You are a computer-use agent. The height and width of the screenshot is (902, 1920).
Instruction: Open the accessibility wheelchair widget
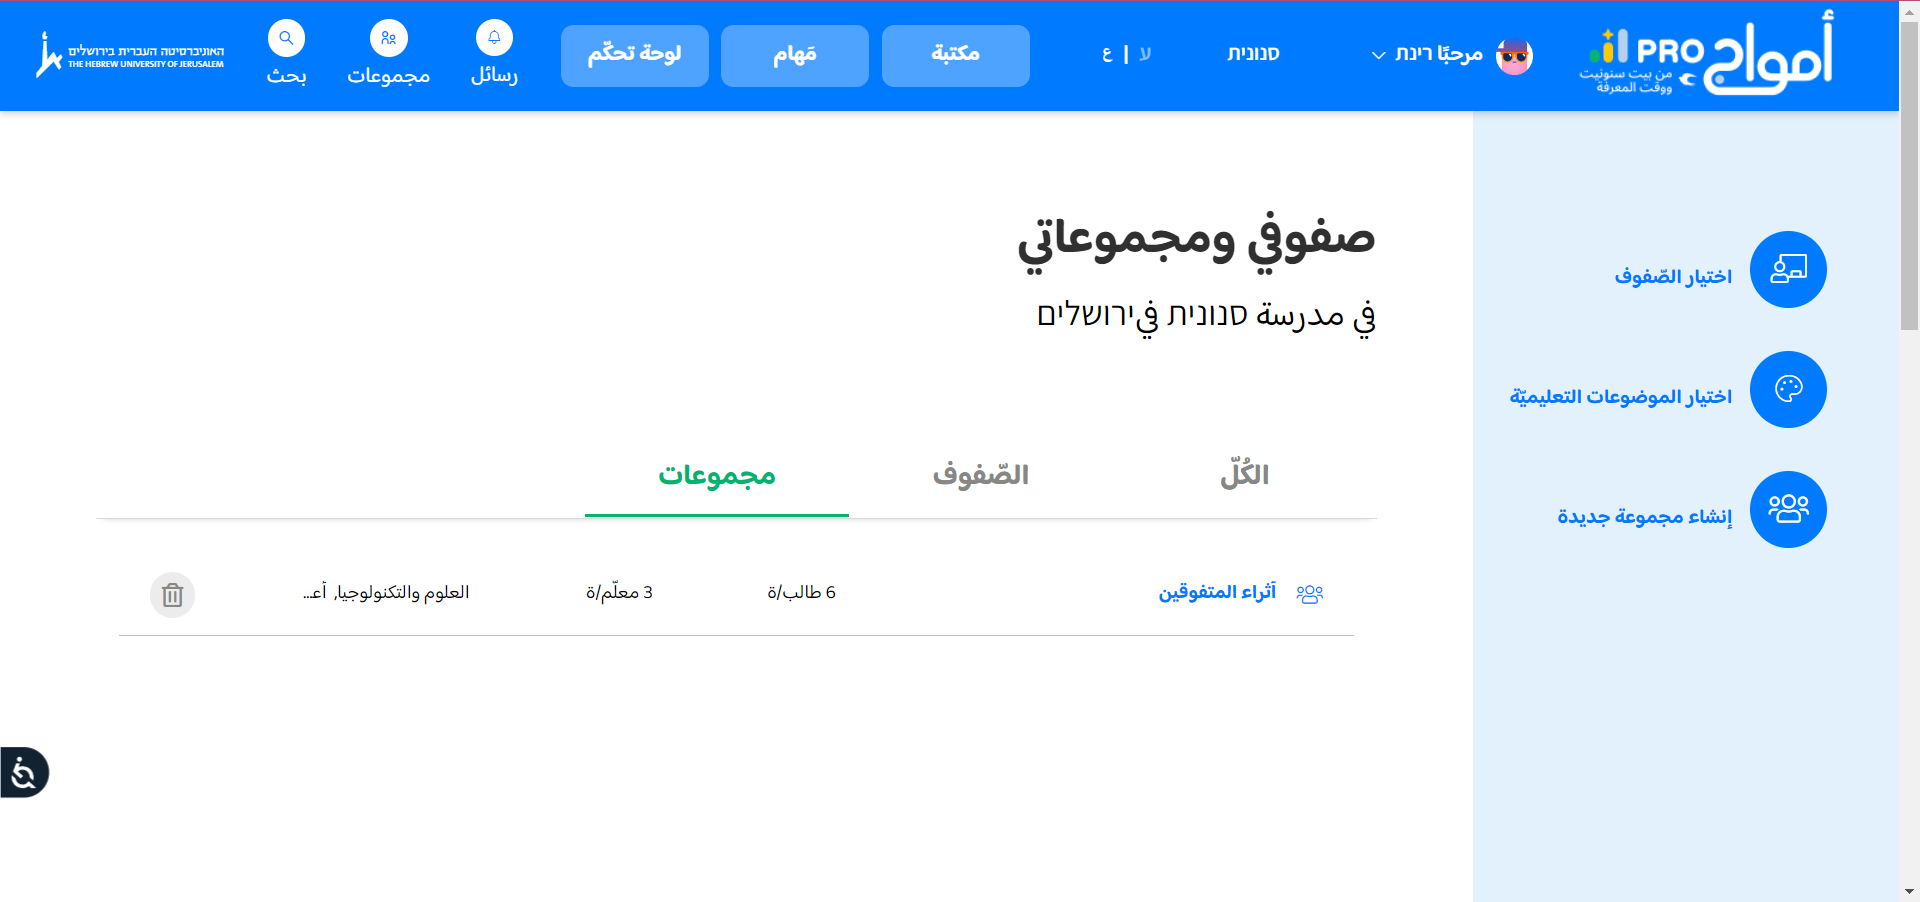coord(24,773)
